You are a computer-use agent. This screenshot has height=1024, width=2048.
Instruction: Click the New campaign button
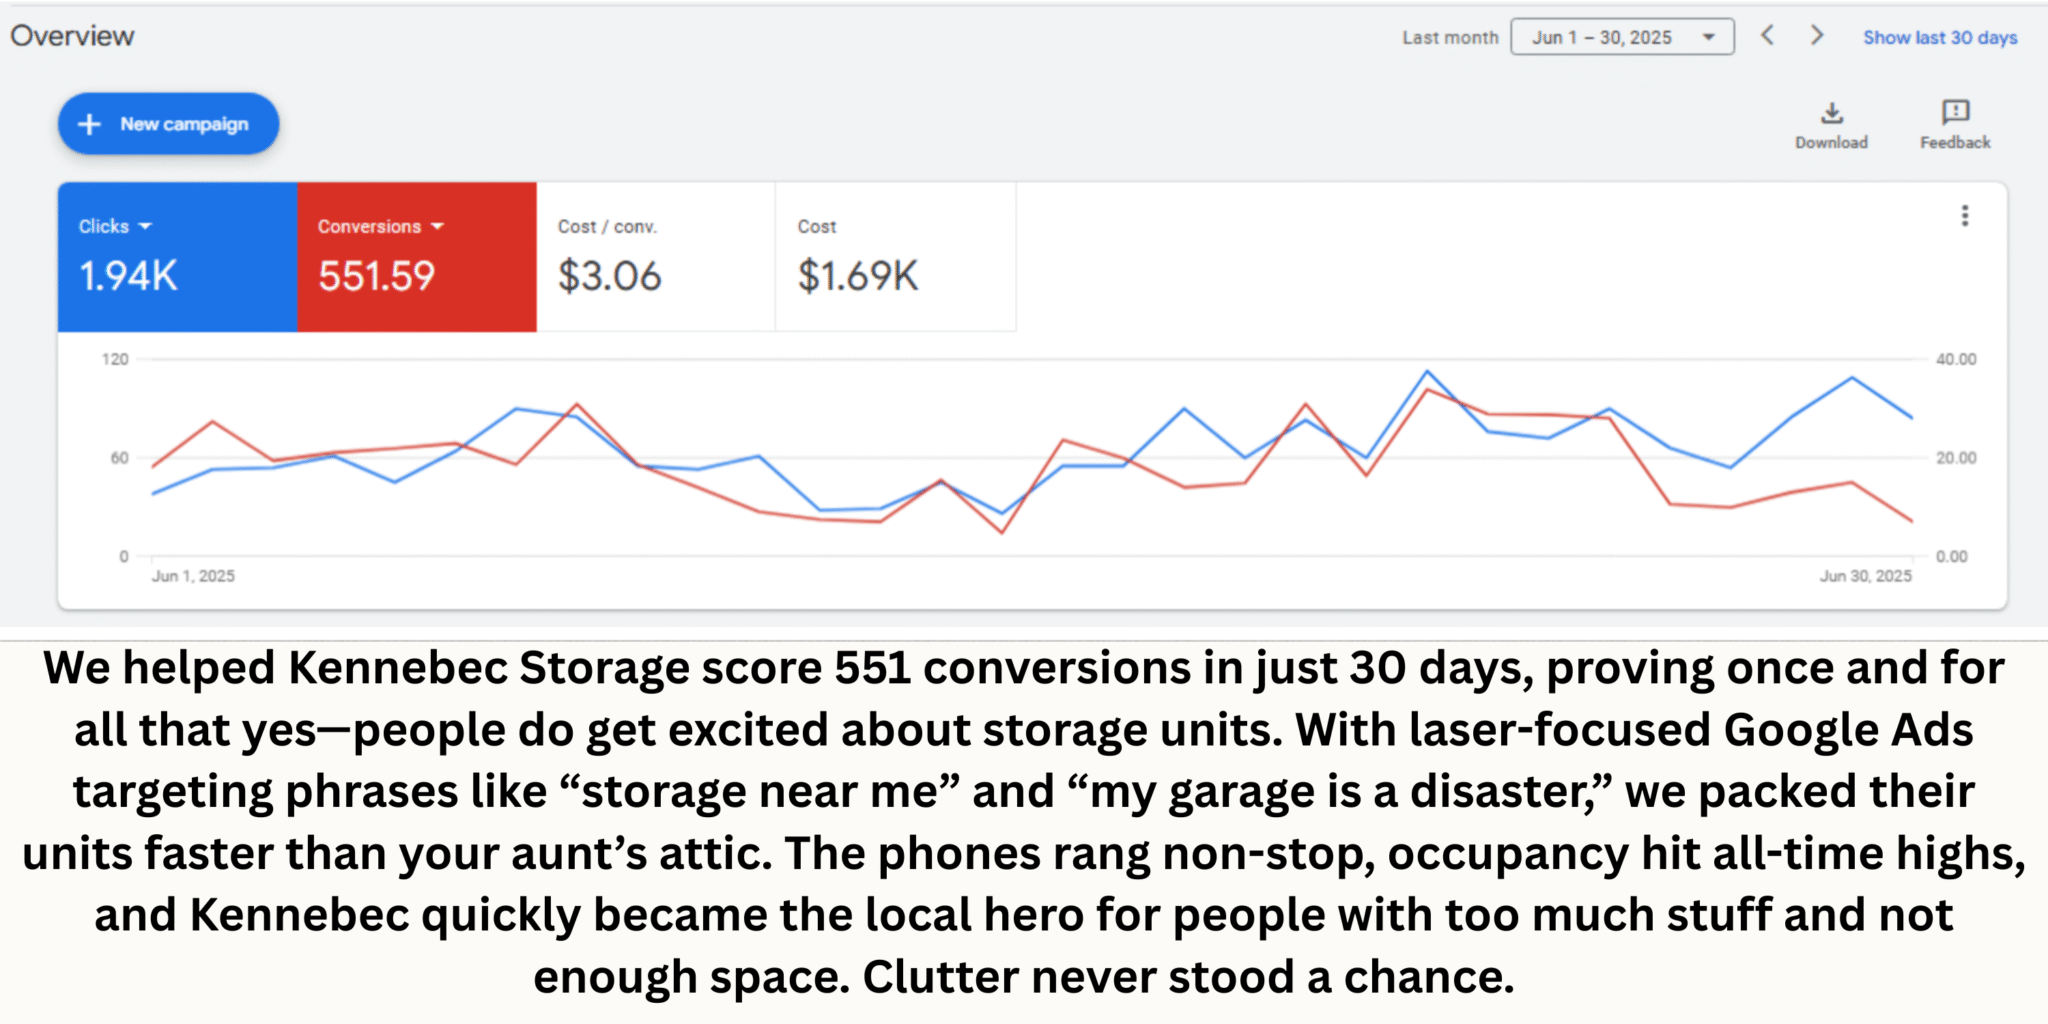[168, 124]
